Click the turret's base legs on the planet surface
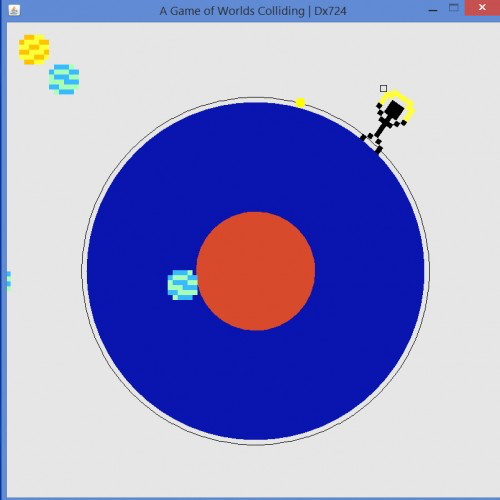Viewport: 500px width, 500px height. click(372, 143)
